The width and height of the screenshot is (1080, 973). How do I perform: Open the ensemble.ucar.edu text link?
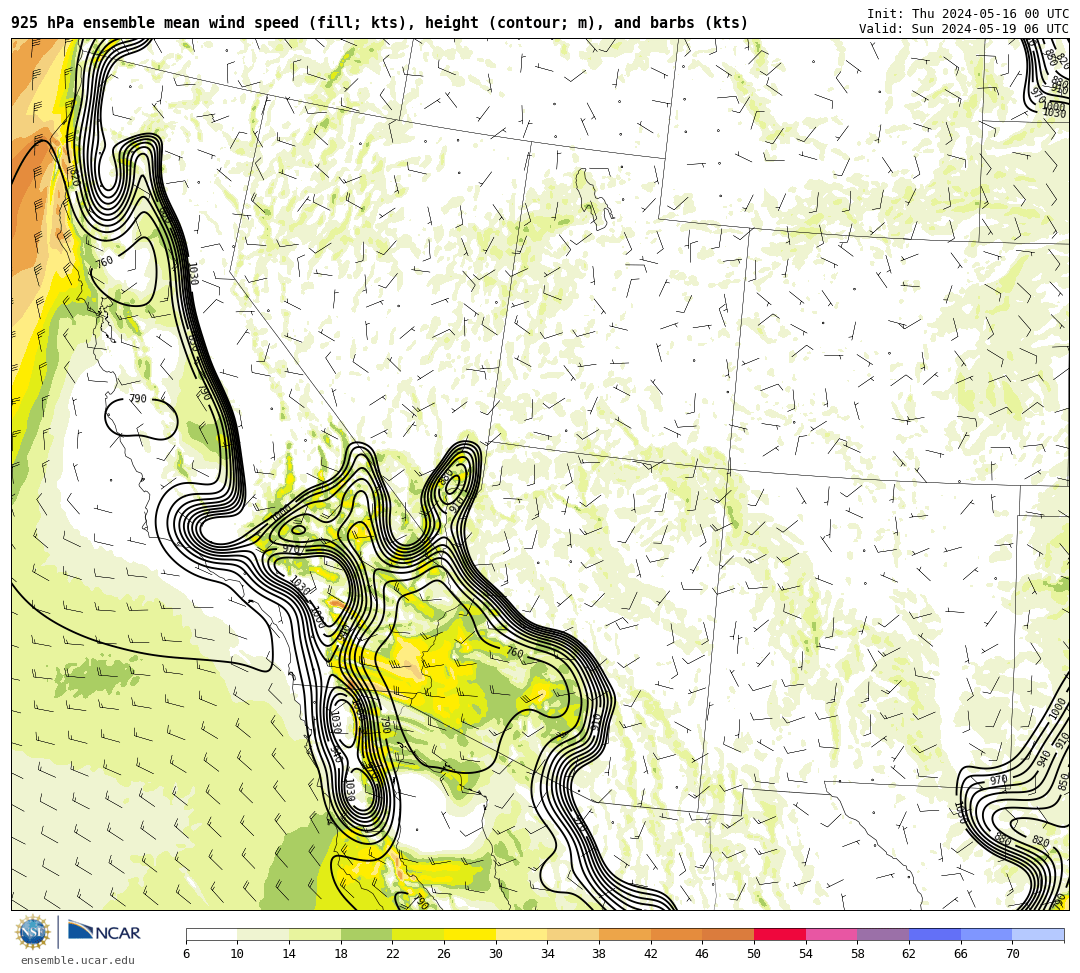pyautogui.click(x=78, y=960)
